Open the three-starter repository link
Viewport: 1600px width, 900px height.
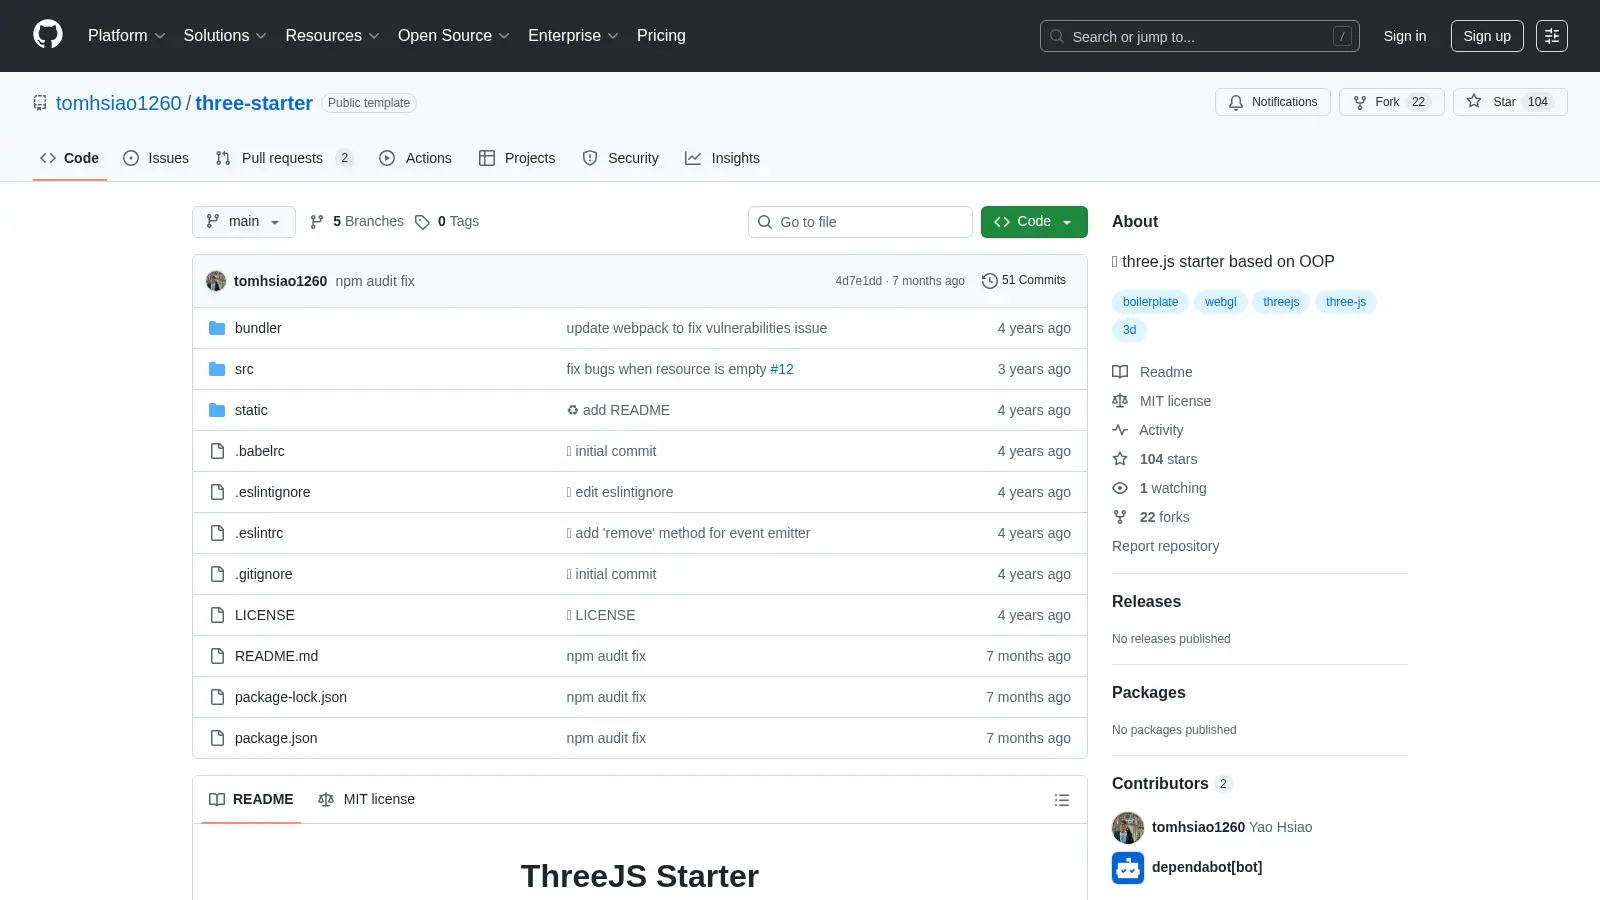click(x=254, y=103)
